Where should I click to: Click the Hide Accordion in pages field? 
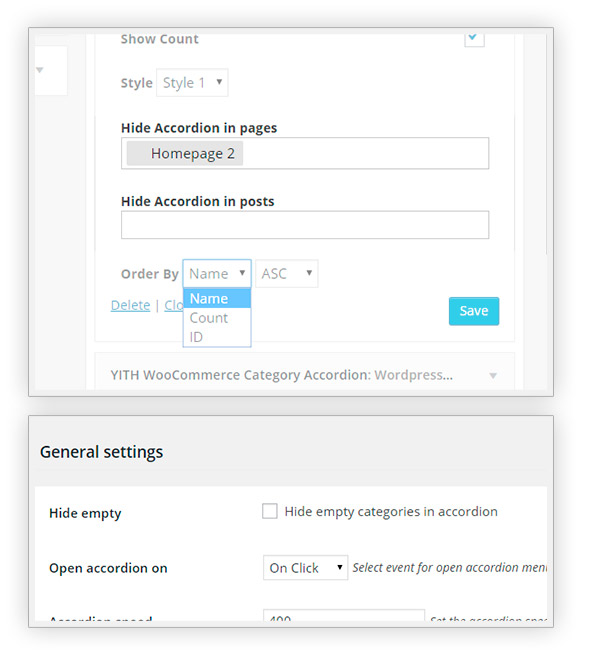[x=305, y=153]
